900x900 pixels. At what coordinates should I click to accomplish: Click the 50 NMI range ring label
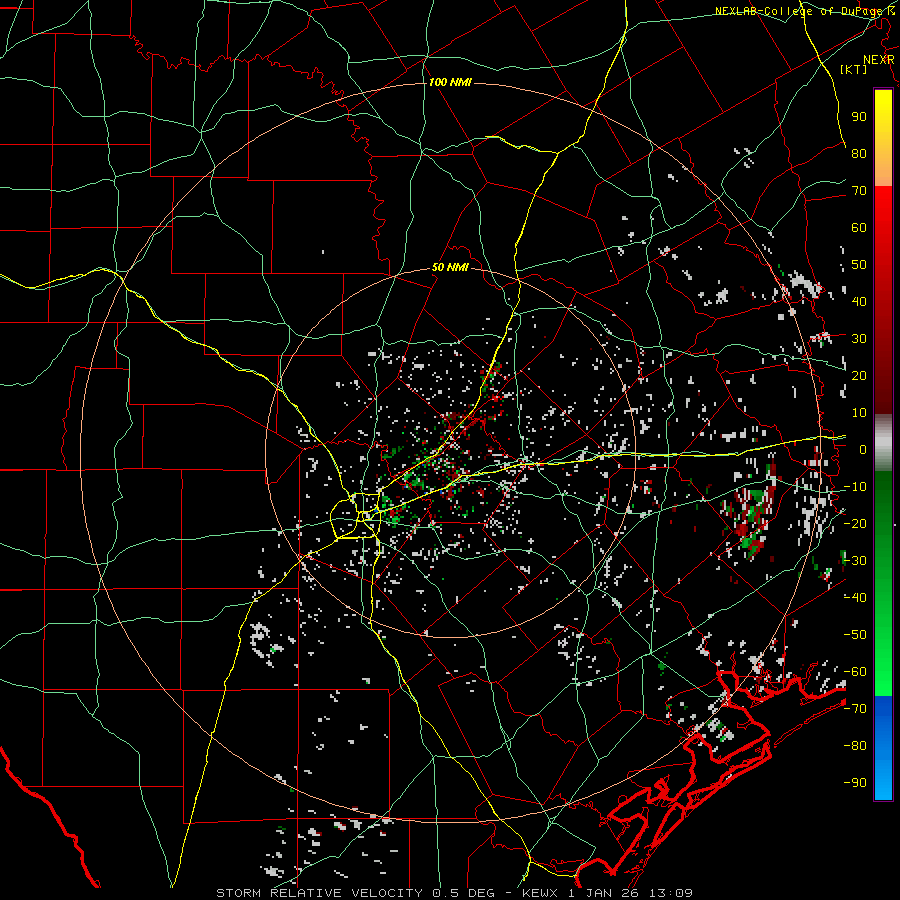(x=450, y=267)
